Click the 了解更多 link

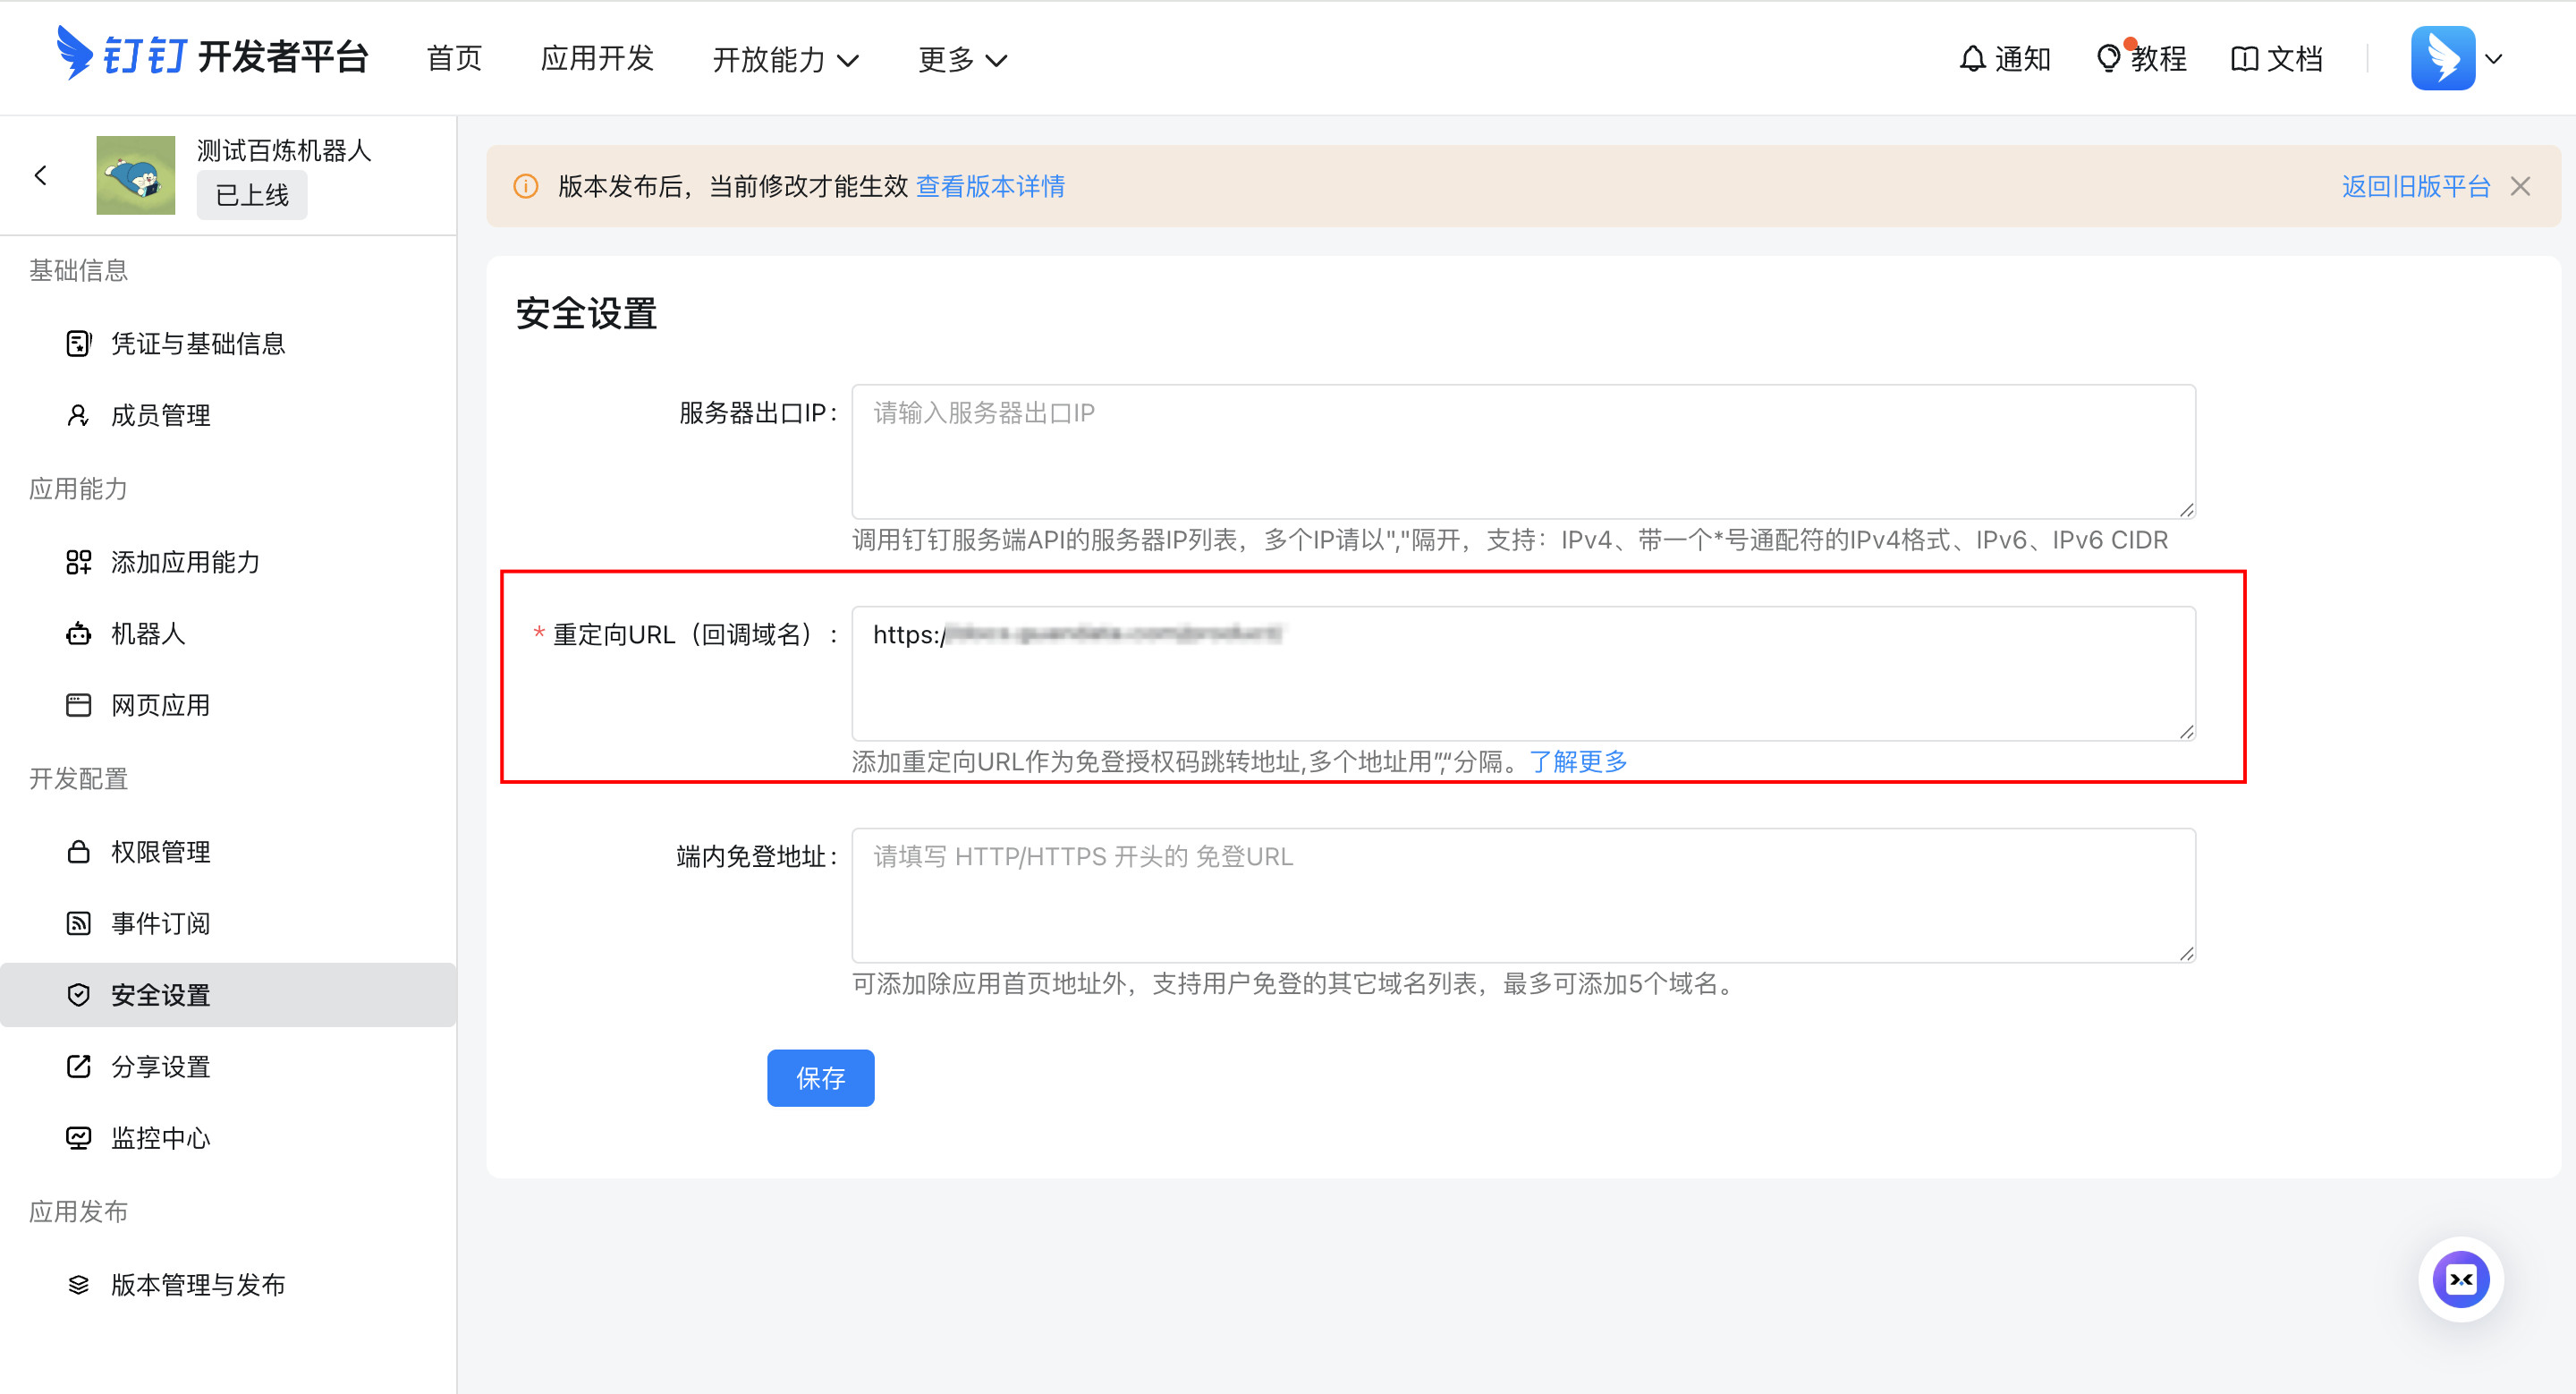click(x=1577, y=762)
